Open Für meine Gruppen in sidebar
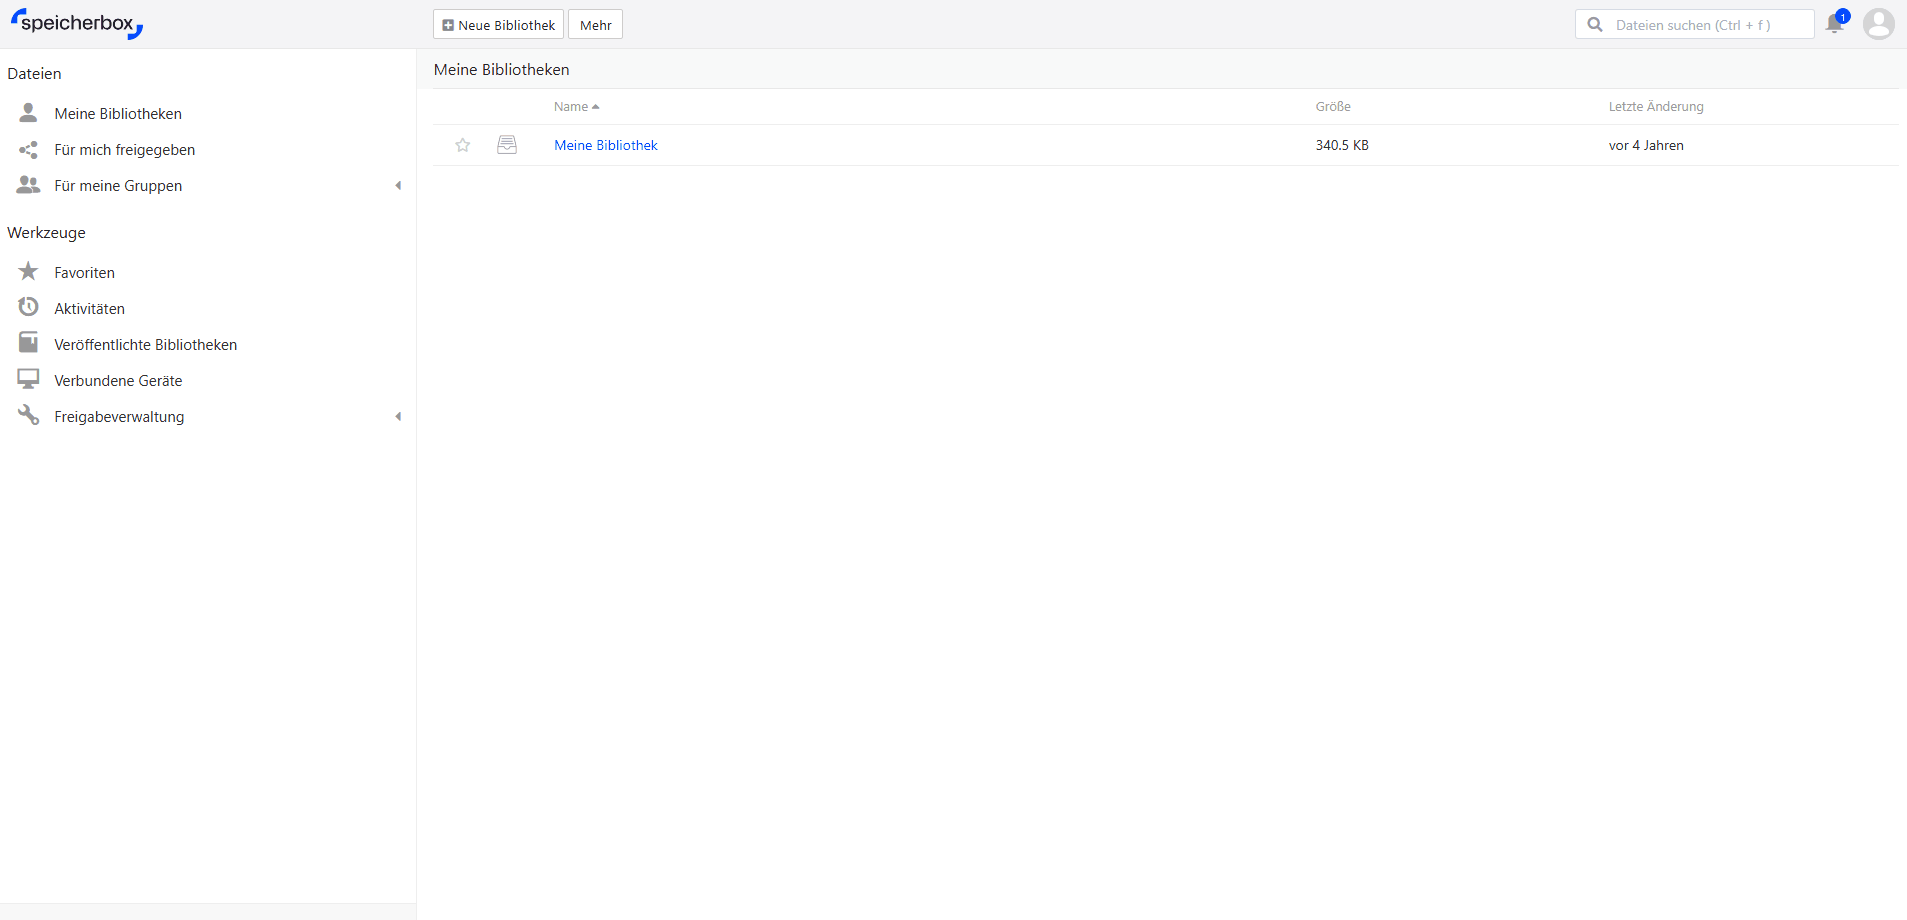Screen dimensions: 1907x920 (118, 186)
